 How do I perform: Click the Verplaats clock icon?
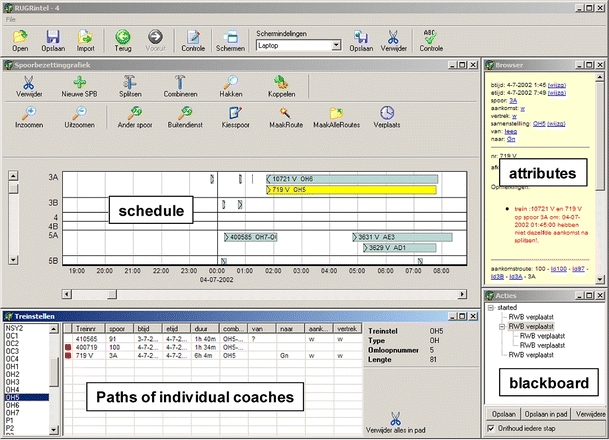[x=387, y=113]
